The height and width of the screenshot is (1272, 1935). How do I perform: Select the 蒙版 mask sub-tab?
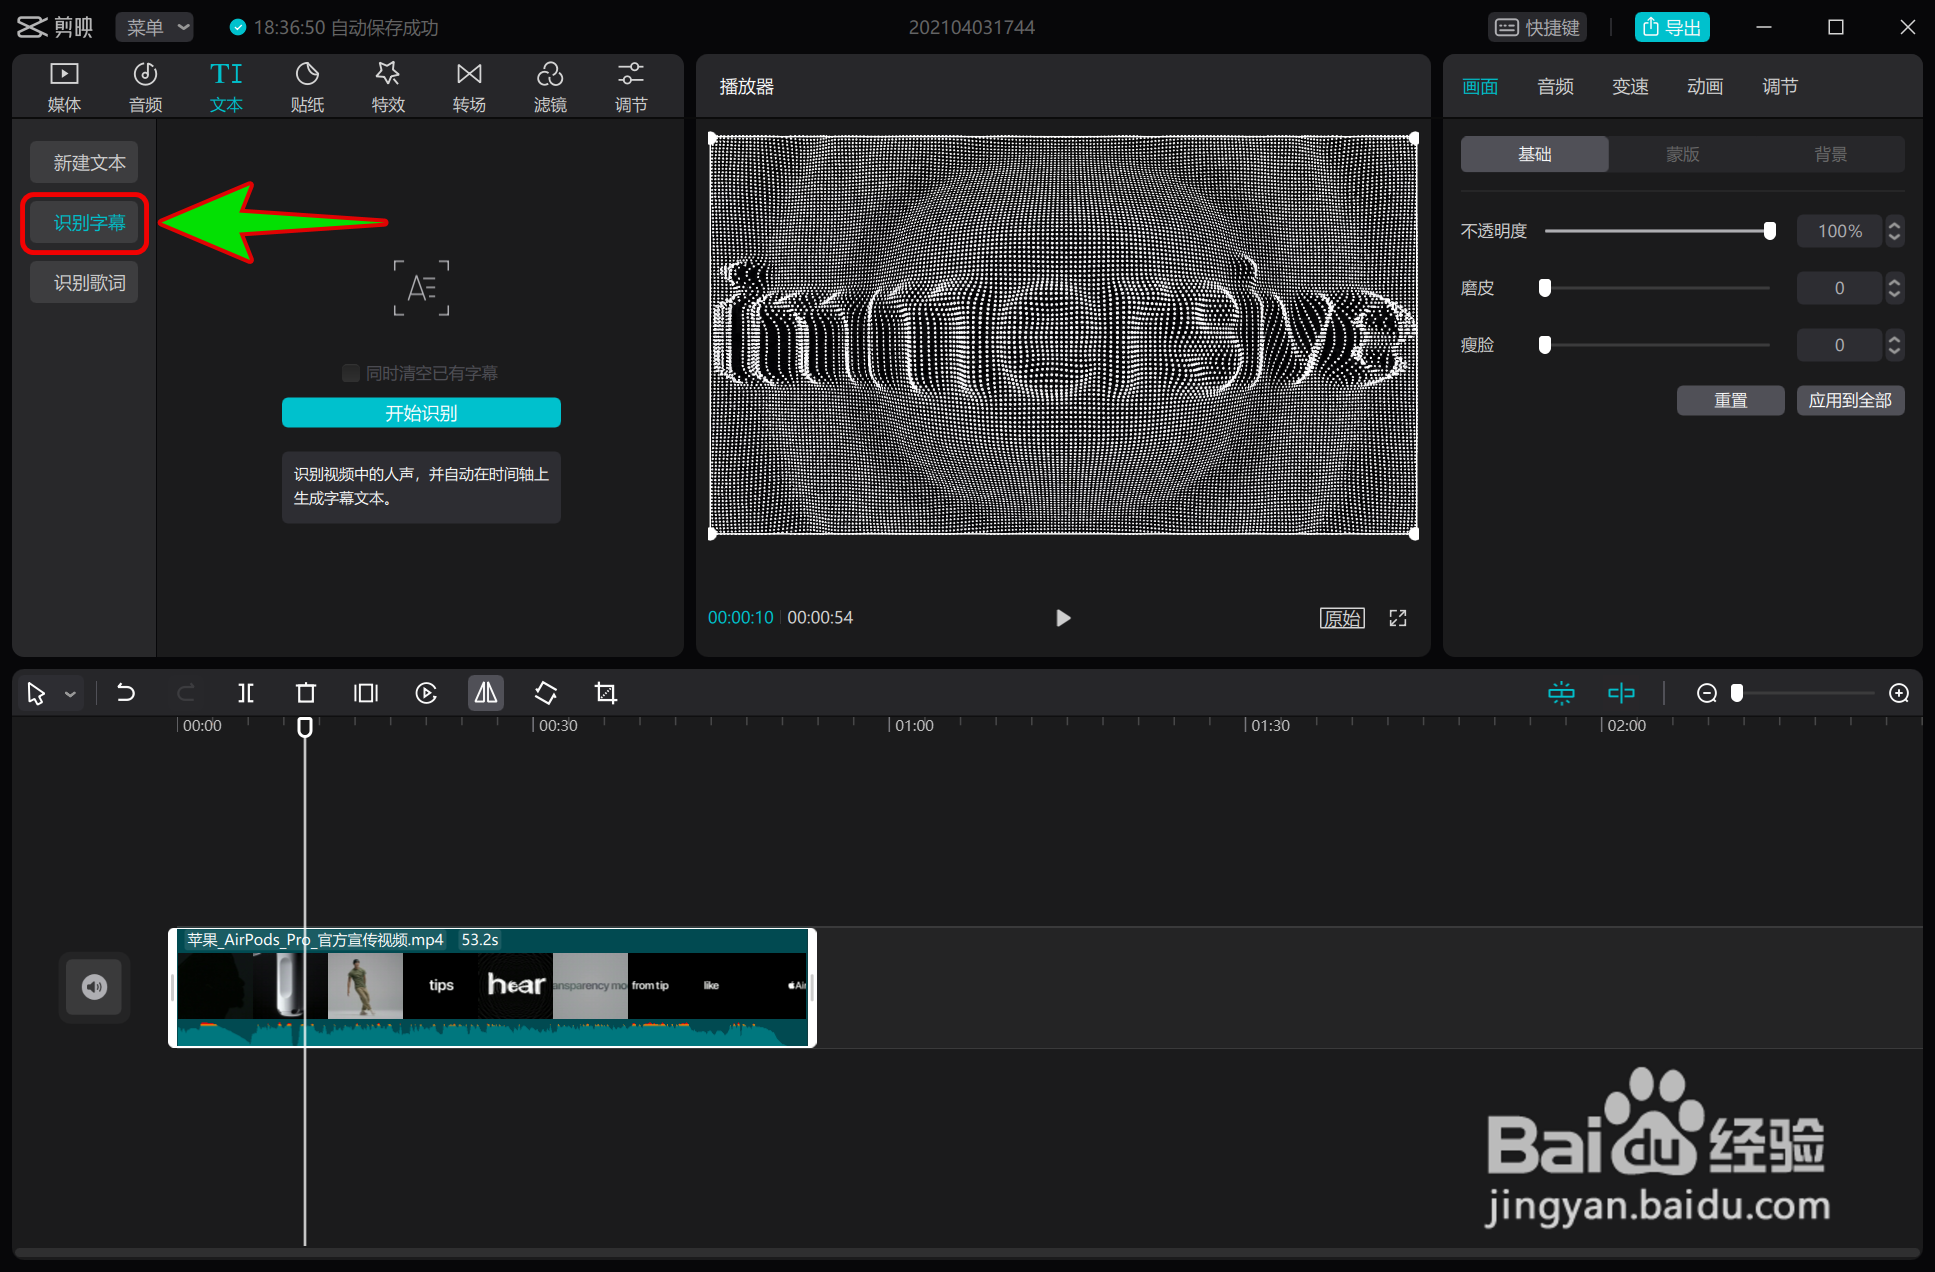[x=1683, y=154]
